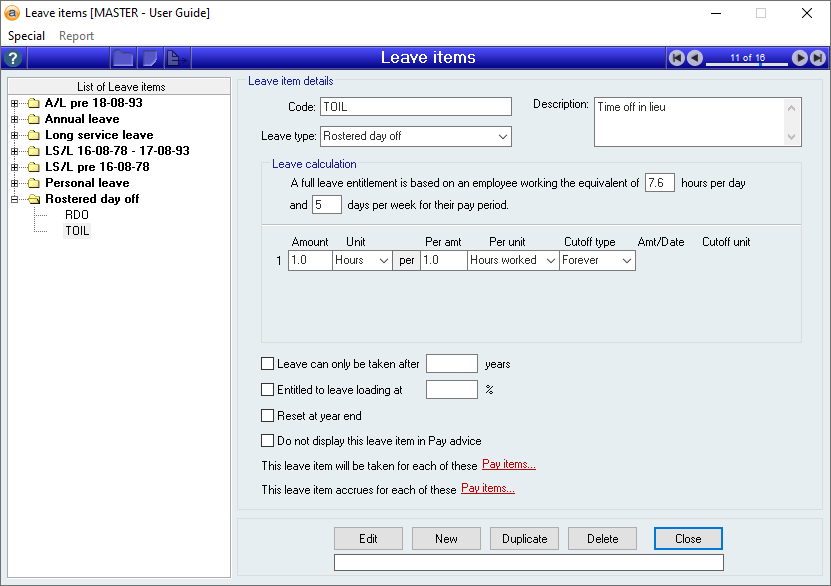The width and height of the screenshot is (831, 586).
Task: Click the note page icon in toolbar
Action: click(149, 58)
